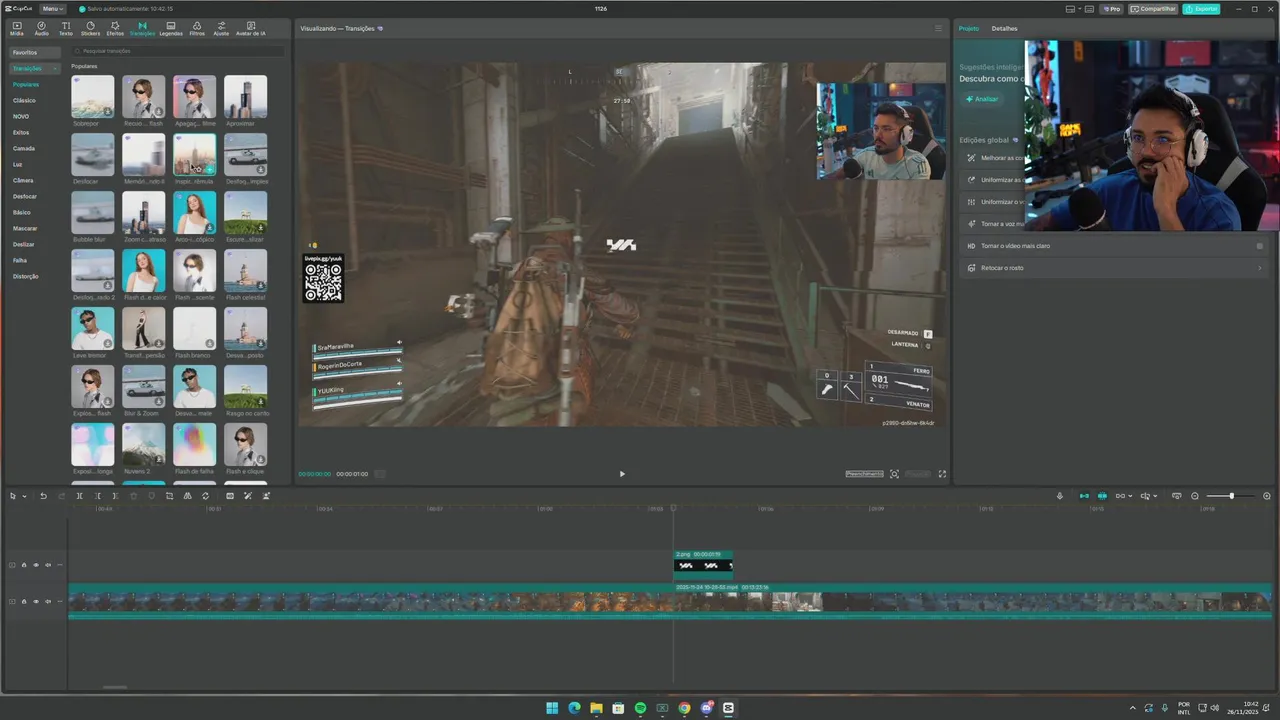The image size is (1280, 720).
Task: Open the Ajuste panel
Action: [221, 28]
